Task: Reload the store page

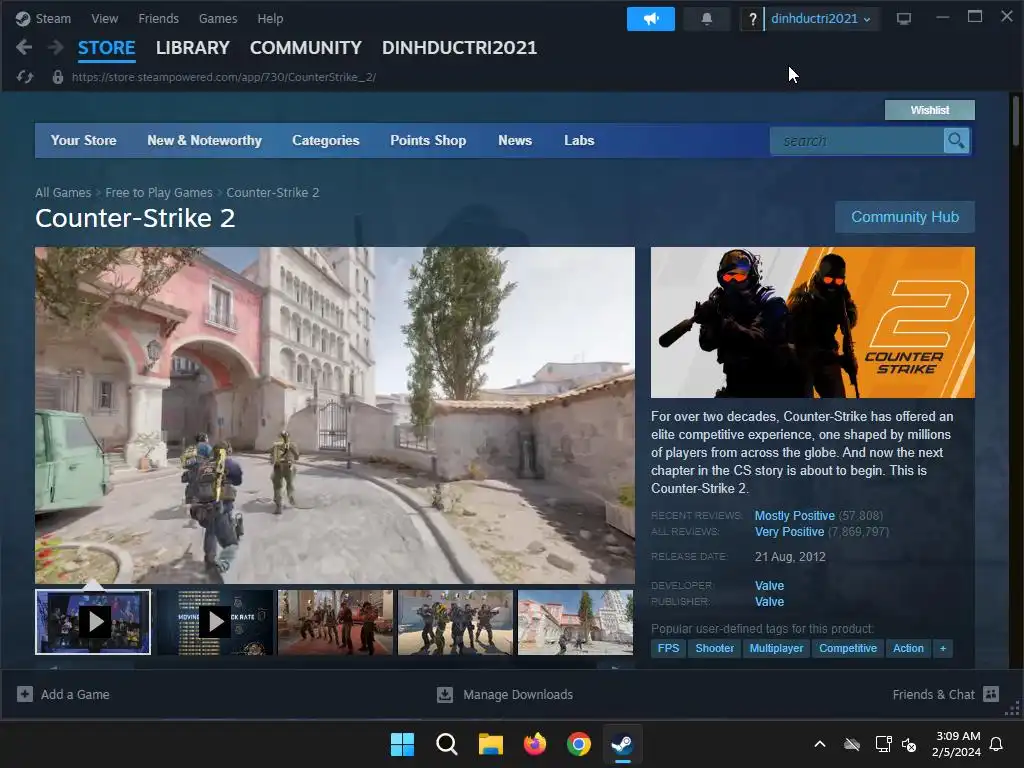Action: 25,77
